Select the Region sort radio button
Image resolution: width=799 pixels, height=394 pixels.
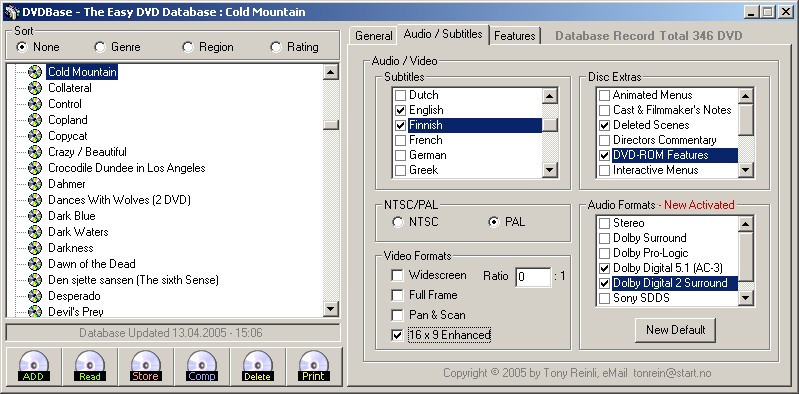click(188, 47)
